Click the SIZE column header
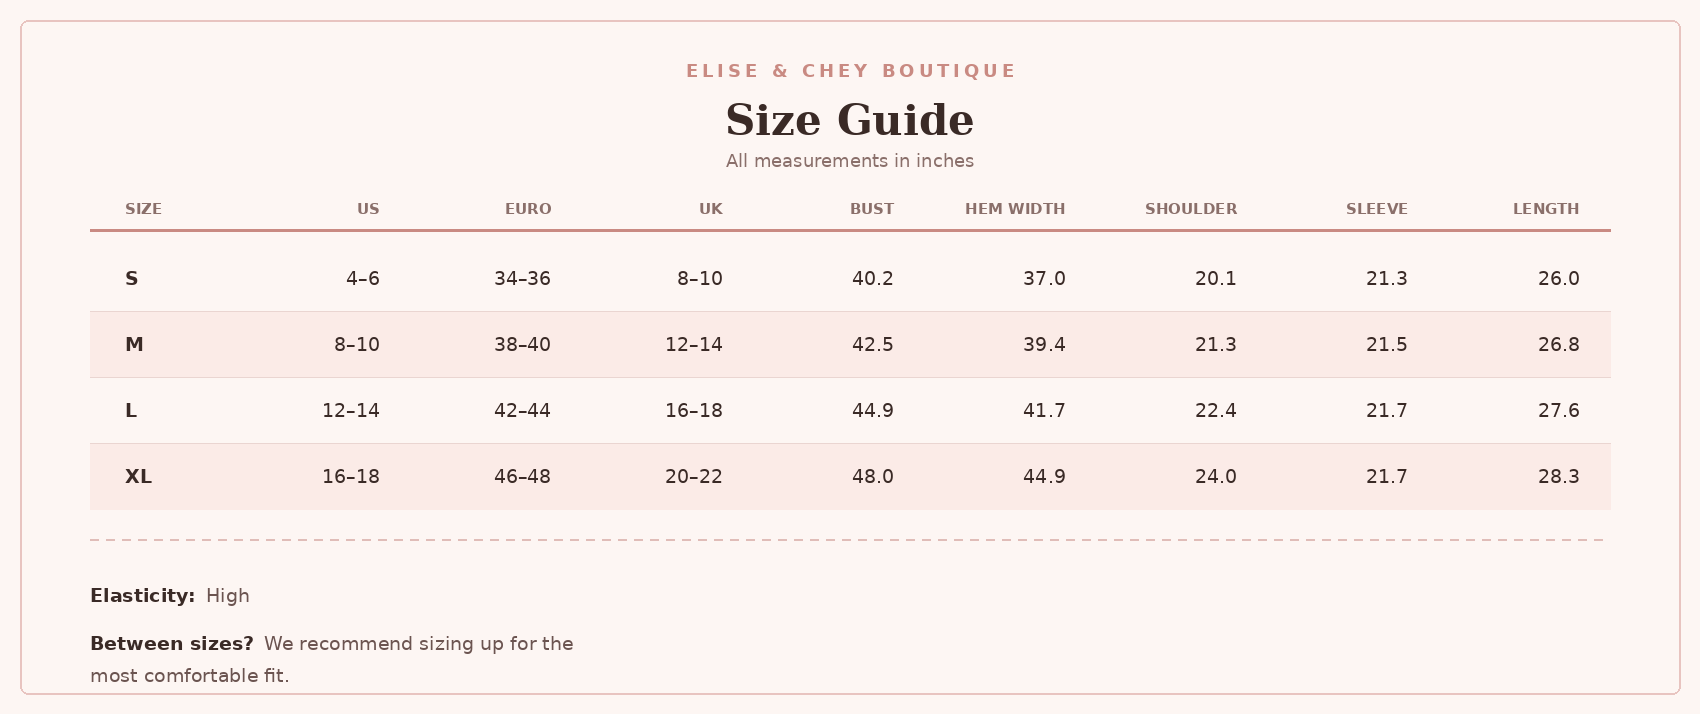This screenshot has height=714, width=1700. pos(143,209)
